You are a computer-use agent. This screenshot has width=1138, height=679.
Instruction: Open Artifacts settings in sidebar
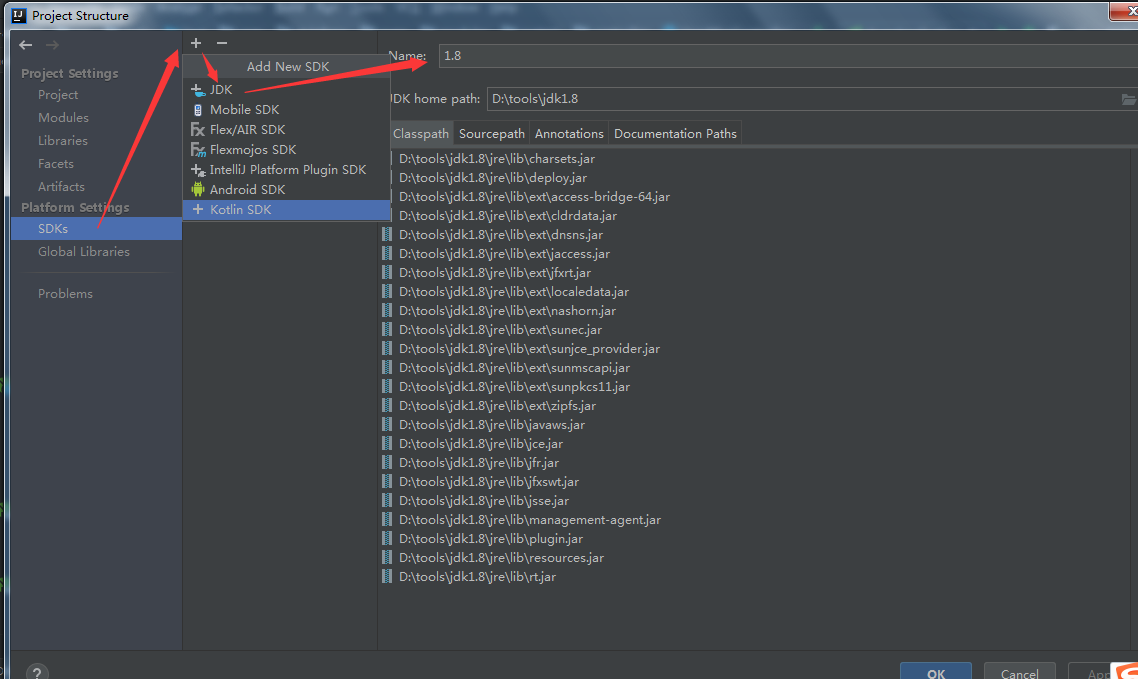coord(61,186)
